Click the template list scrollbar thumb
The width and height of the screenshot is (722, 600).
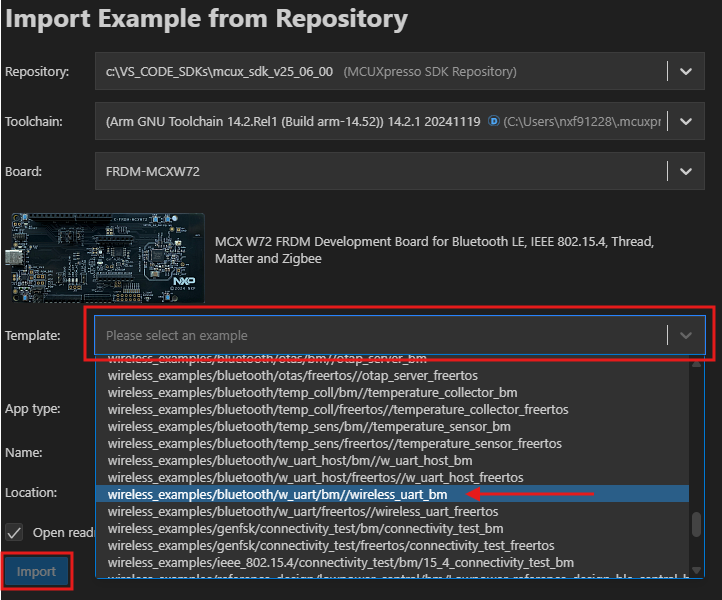(x=696, y=524)
